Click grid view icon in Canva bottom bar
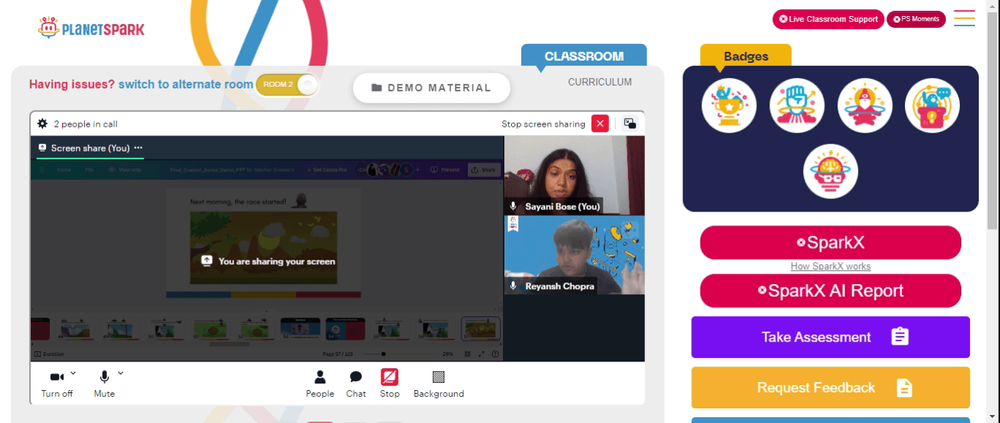The image size is (1000, 423). (x=467, y=354)
